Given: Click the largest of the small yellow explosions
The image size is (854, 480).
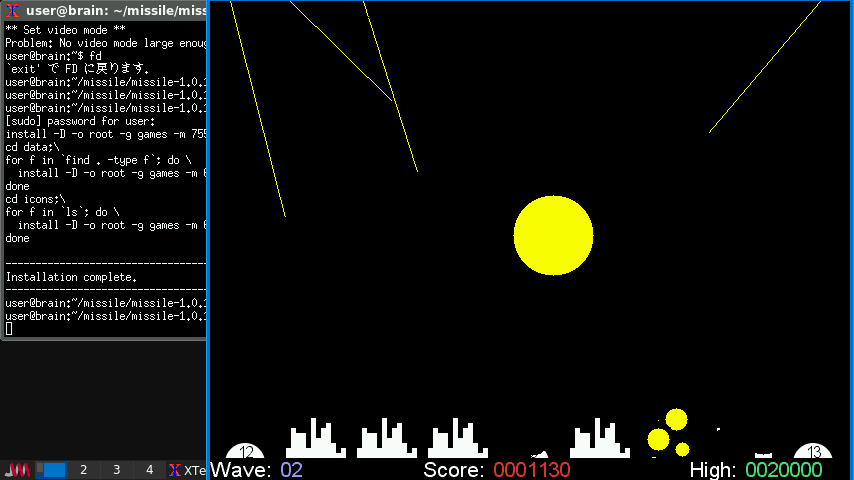Looking at the screenshot, I should [676, 419].
